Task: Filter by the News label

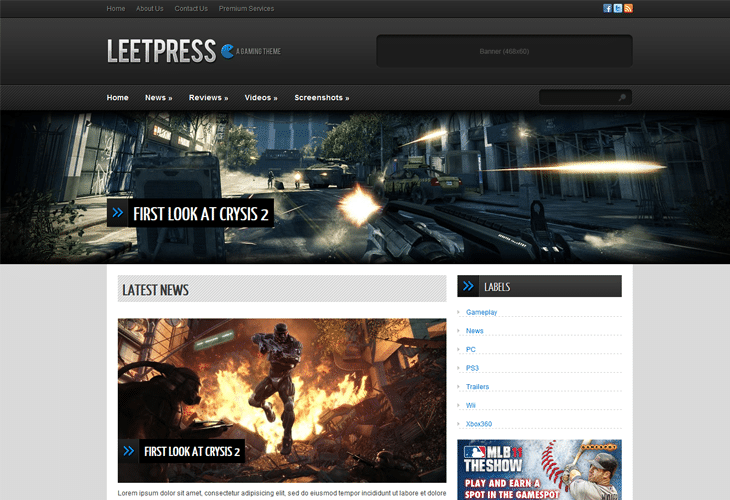Action: (x=474, y=331)
